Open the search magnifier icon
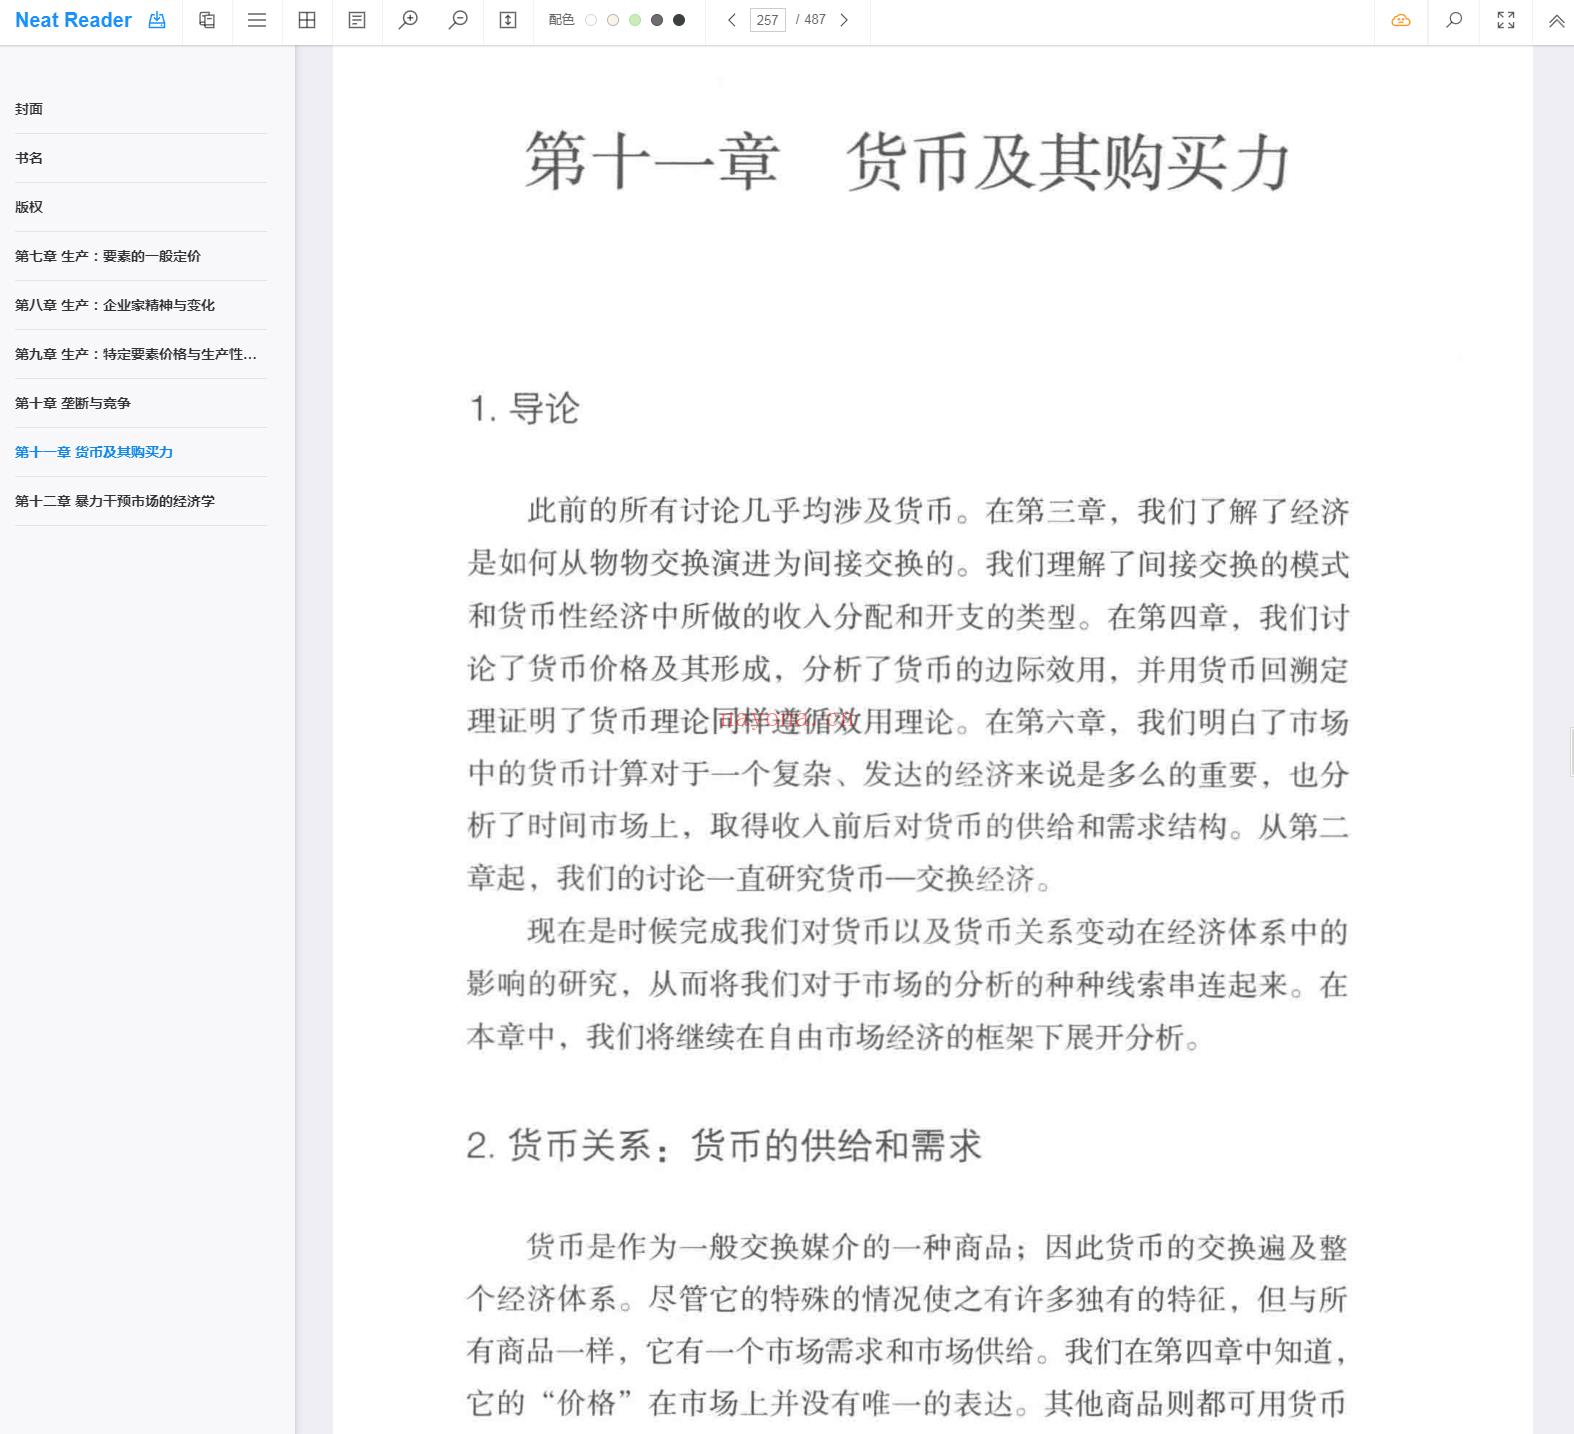 tap(1454, 20)
